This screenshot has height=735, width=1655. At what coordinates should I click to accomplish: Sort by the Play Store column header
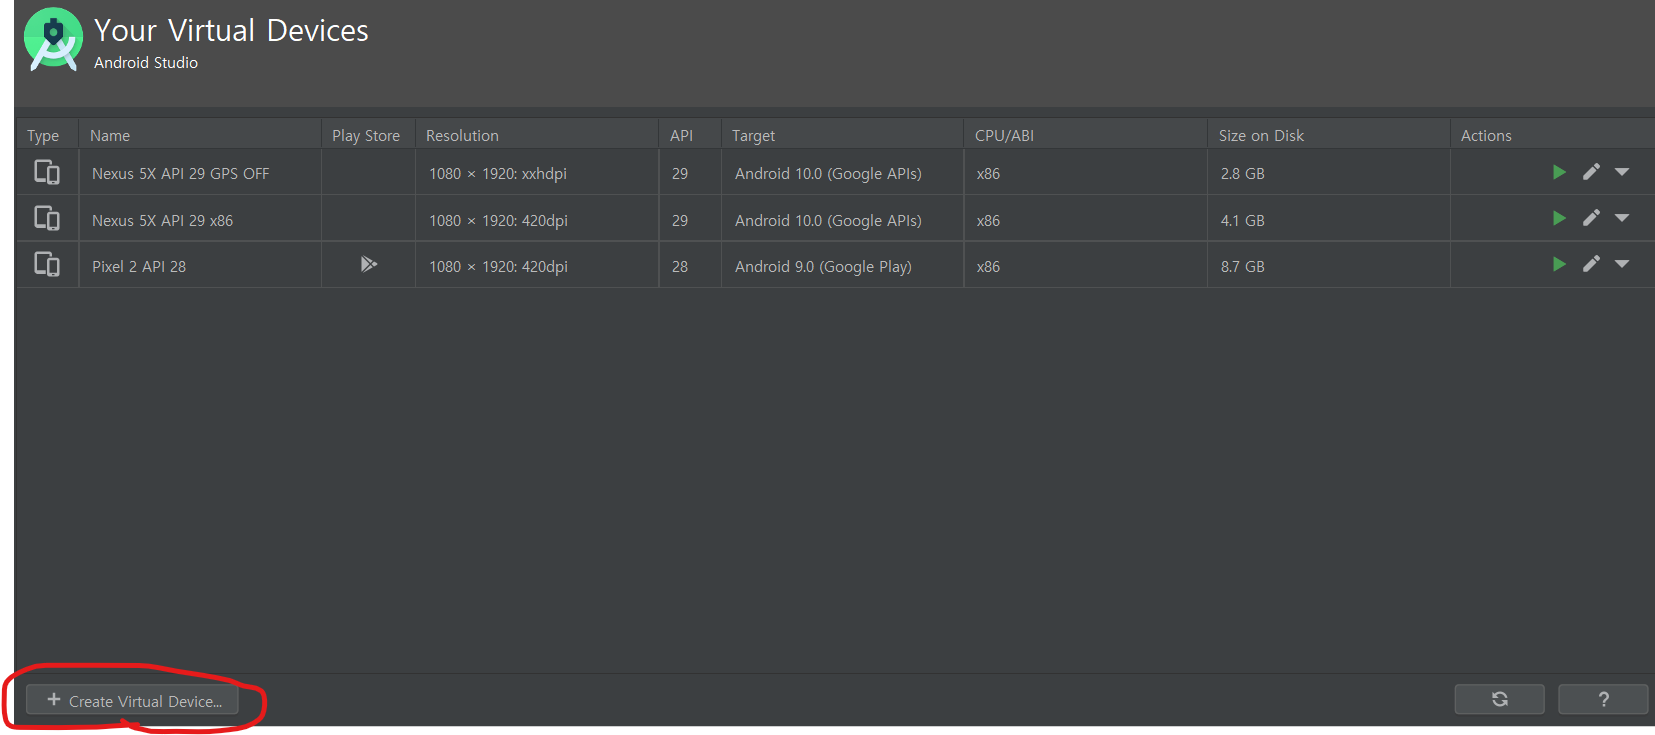(x=366, y=135)
